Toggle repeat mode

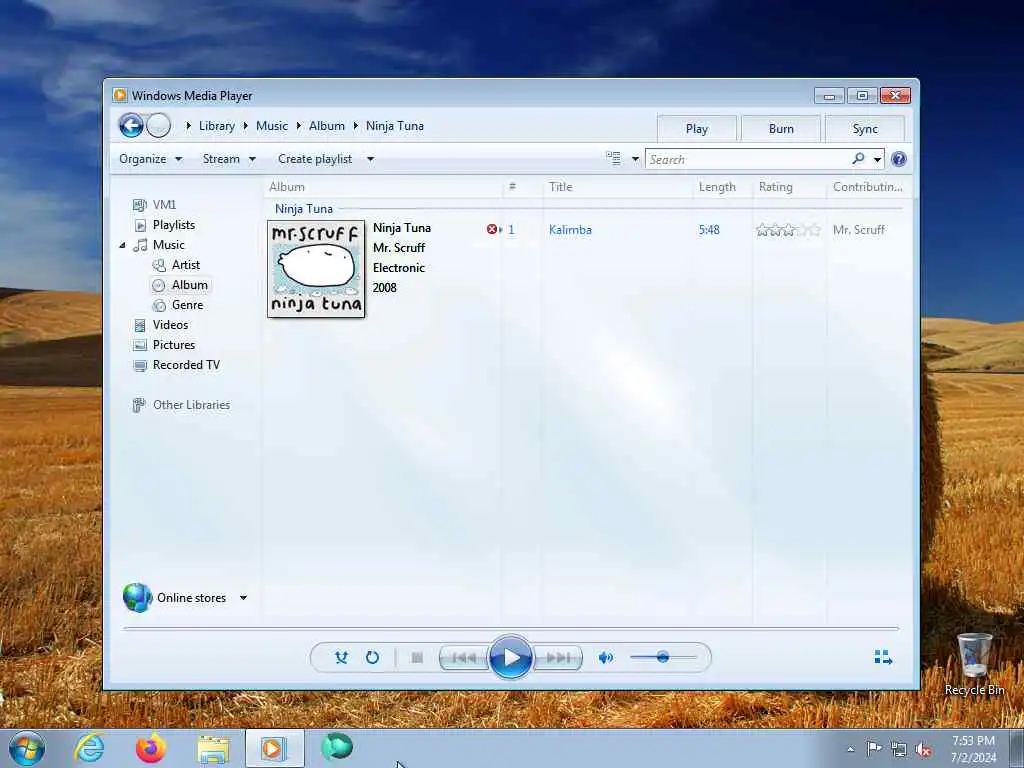[x=372, y=658]
